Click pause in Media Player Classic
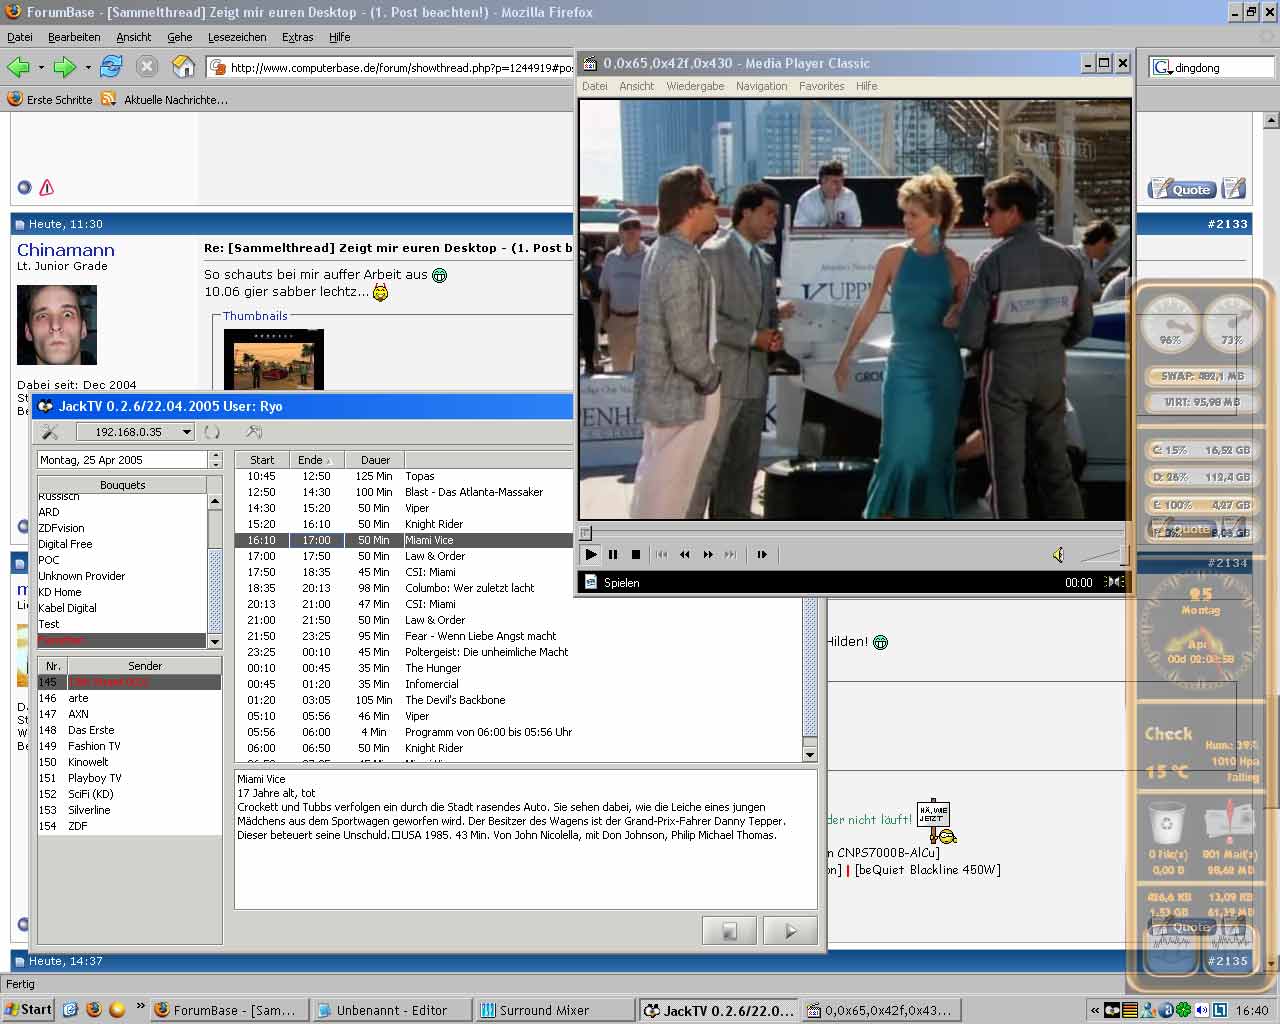Viewport: 1280px width, 1024px height. click(x=613, y=554)
